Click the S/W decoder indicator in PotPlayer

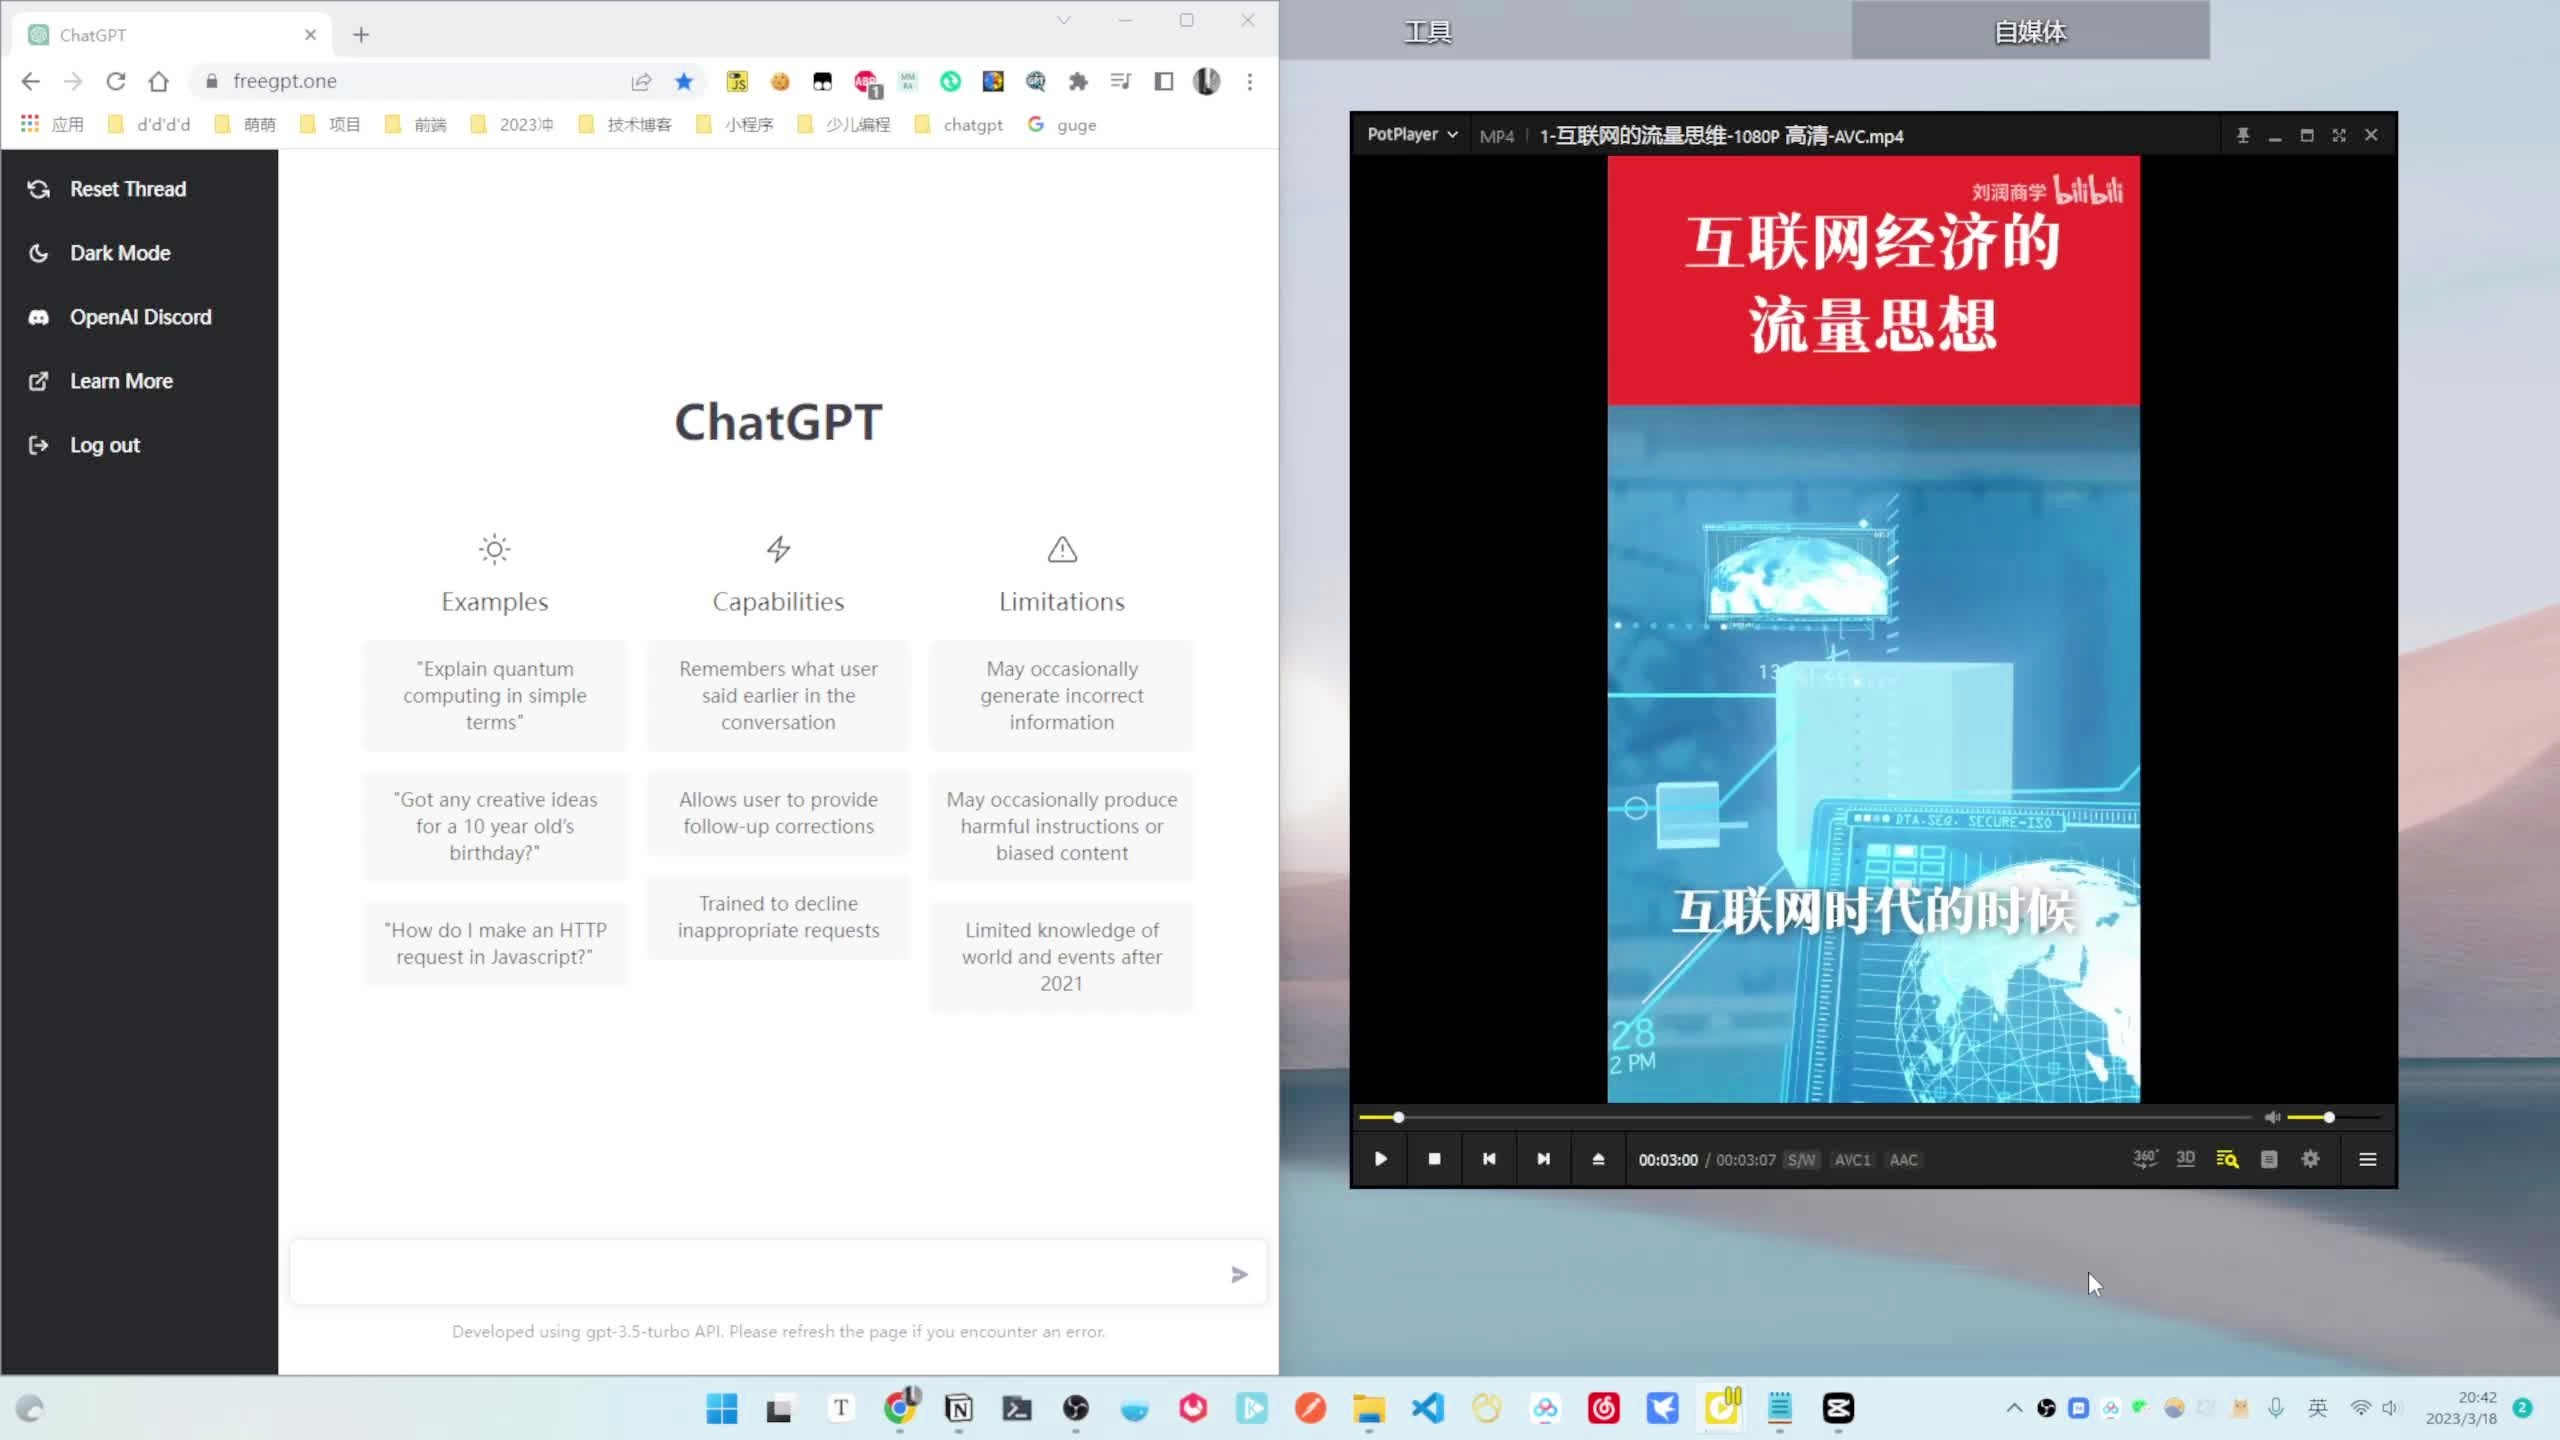[1801, 1160]
